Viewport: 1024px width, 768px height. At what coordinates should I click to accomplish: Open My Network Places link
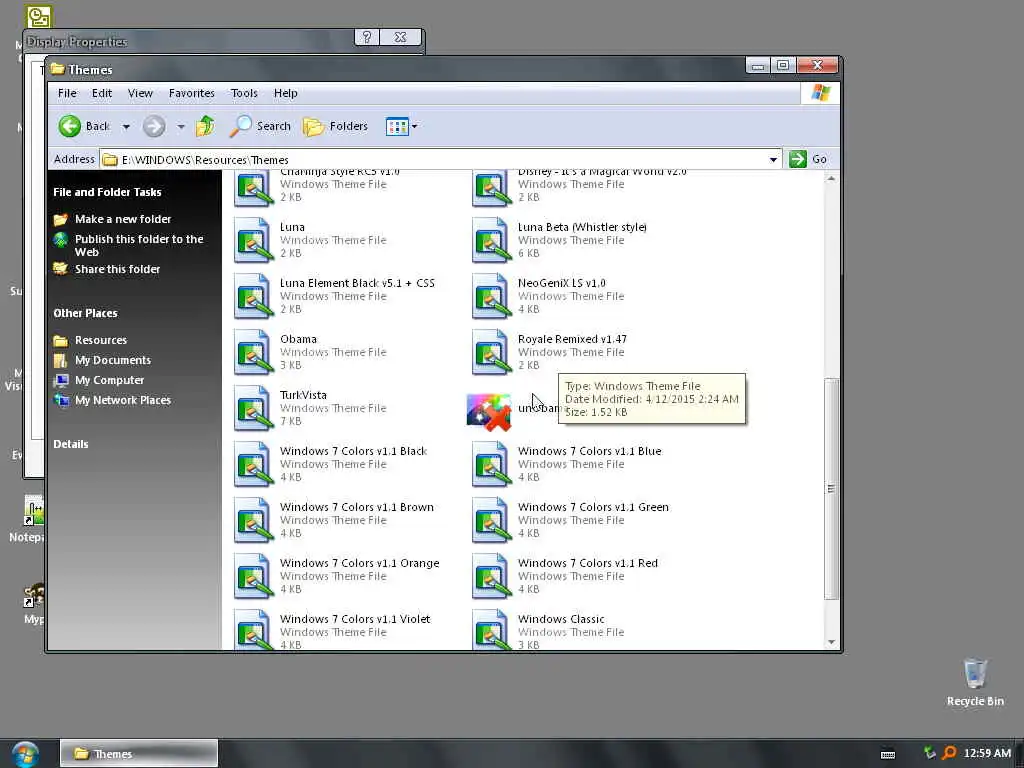[x=123, y=400]
